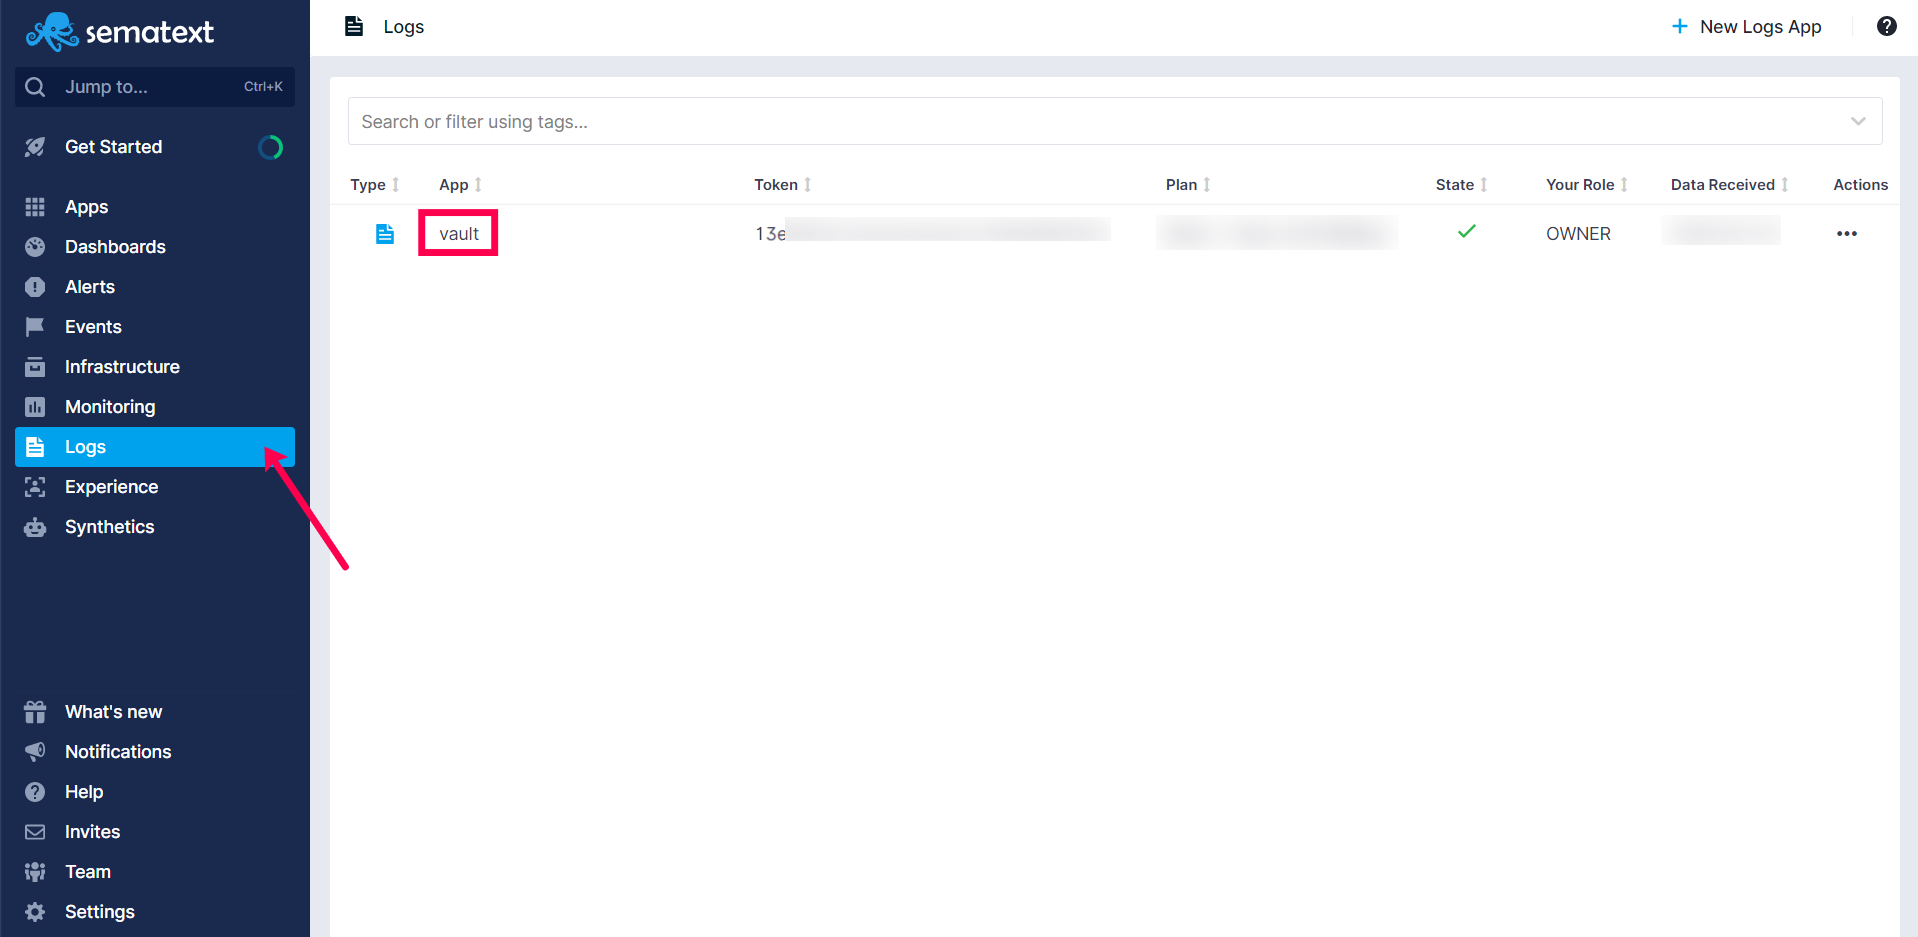Sort table by Type column
The image size is (1918, 937).
[x=375, y=185]
